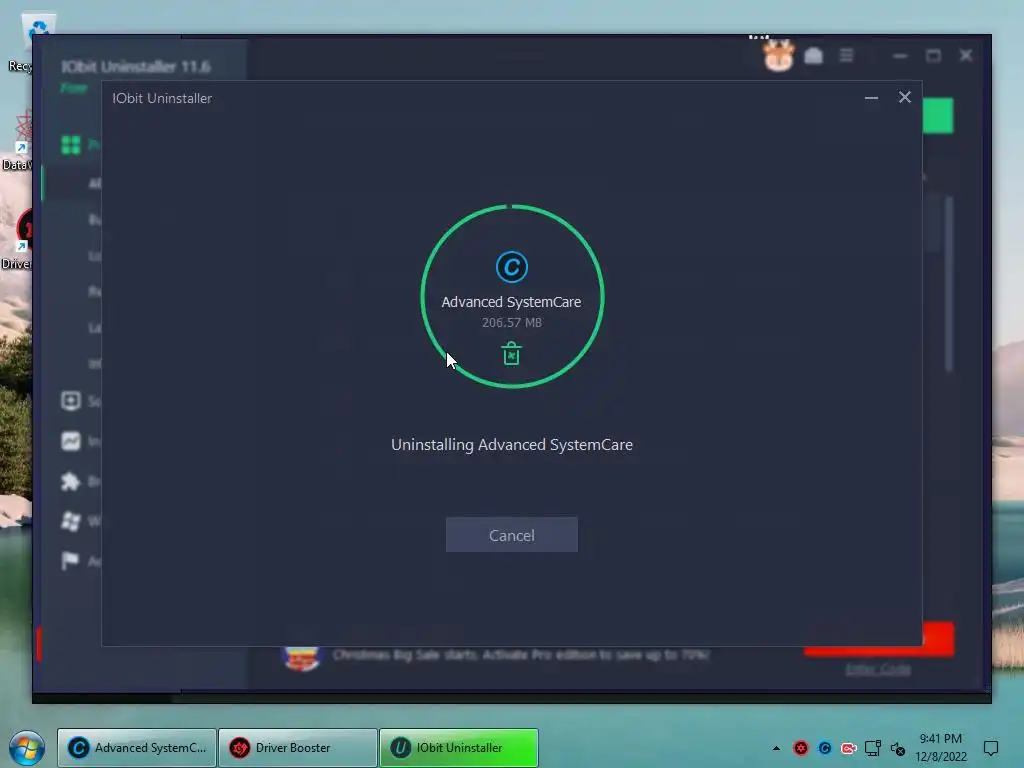Click the Enter Code link

878,669
